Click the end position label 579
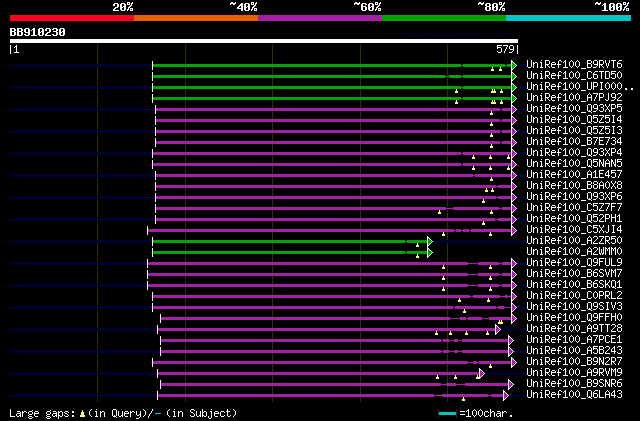Image resolution: width=640 pixels, height=421 pixels. (x=505, y=49)
